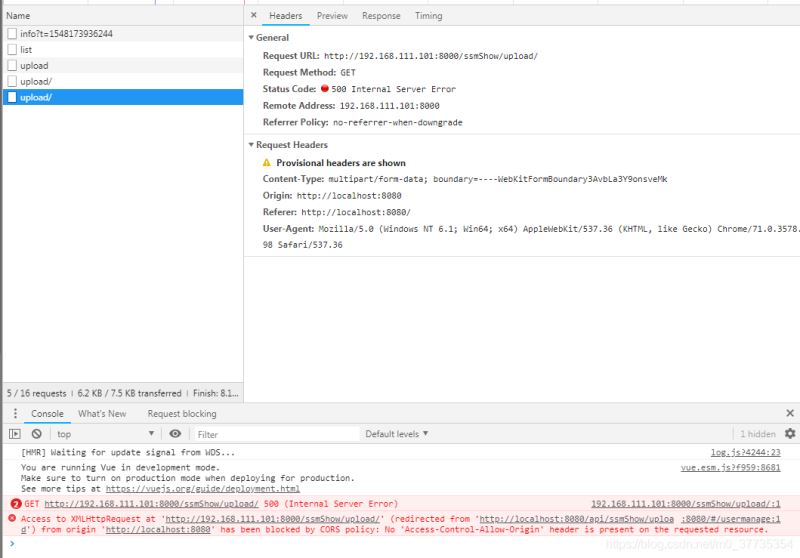Open the vue.esm.js?f959:8681 source link
This screenshot has width=800, height=558.
coord(731,468)
